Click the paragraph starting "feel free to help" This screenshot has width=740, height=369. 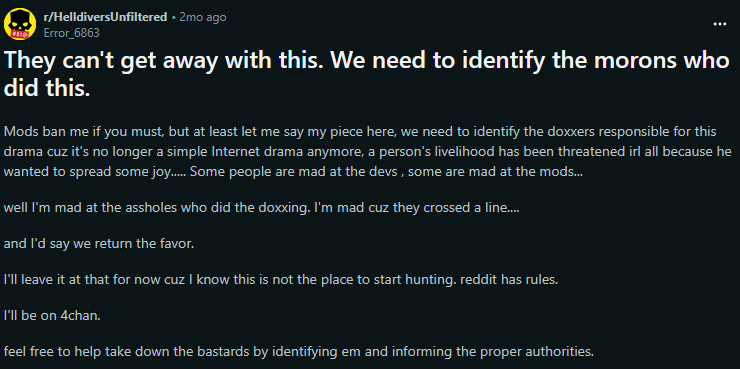(298, 352)
